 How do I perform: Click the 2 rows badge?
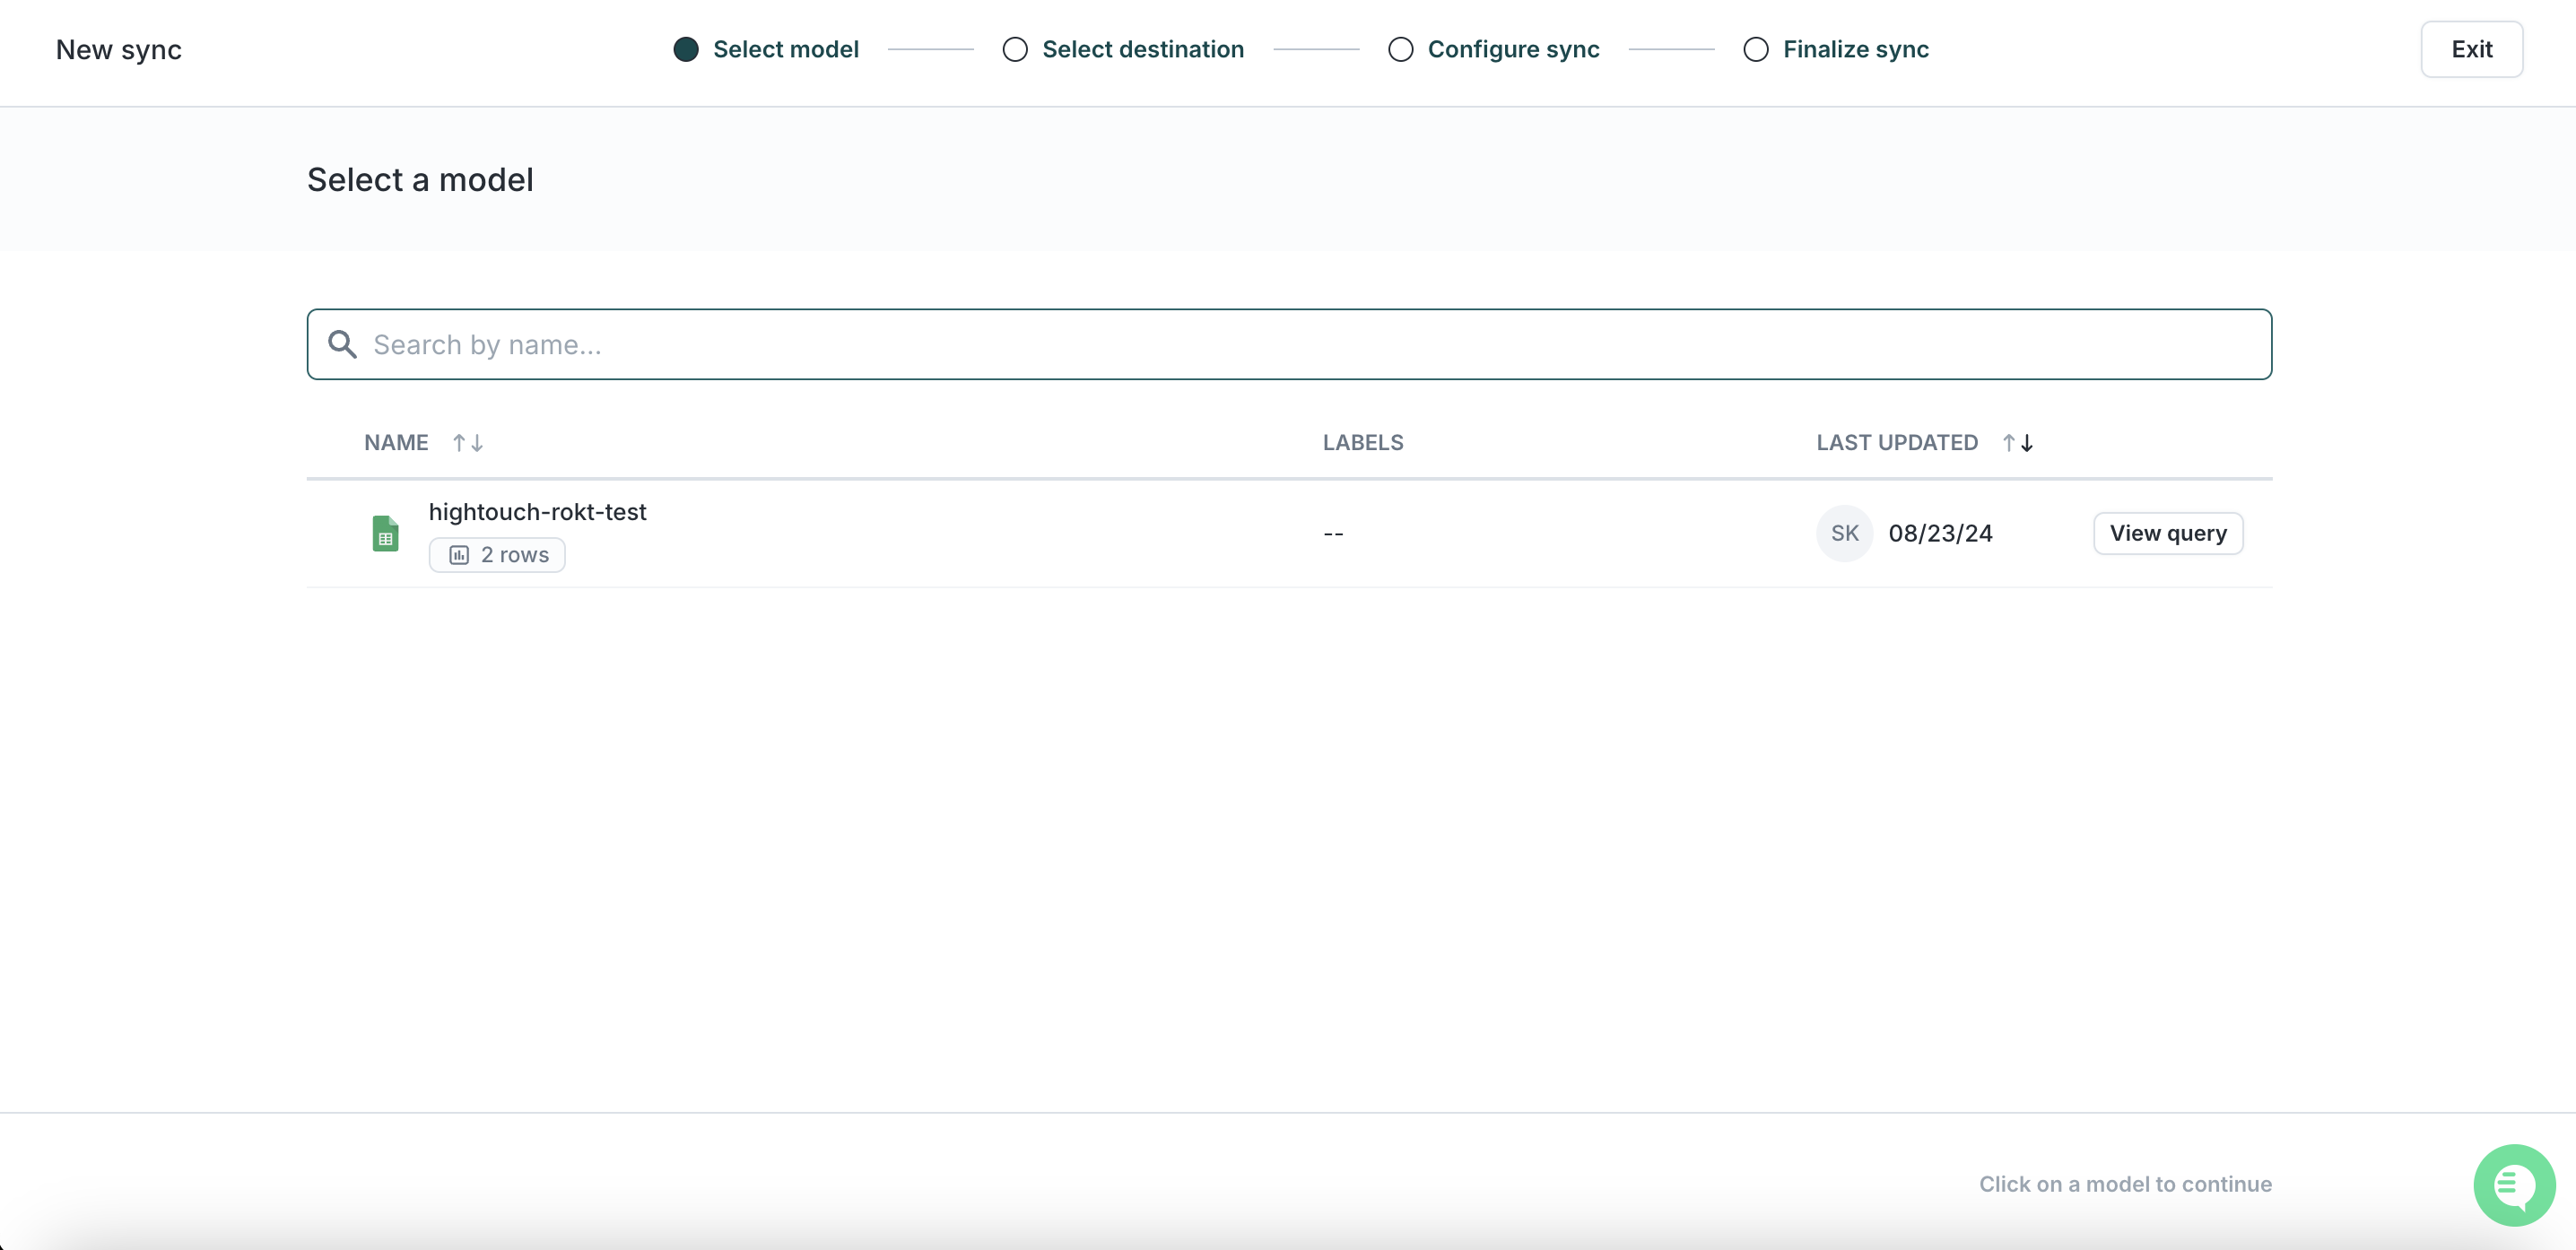pos(497,555)
